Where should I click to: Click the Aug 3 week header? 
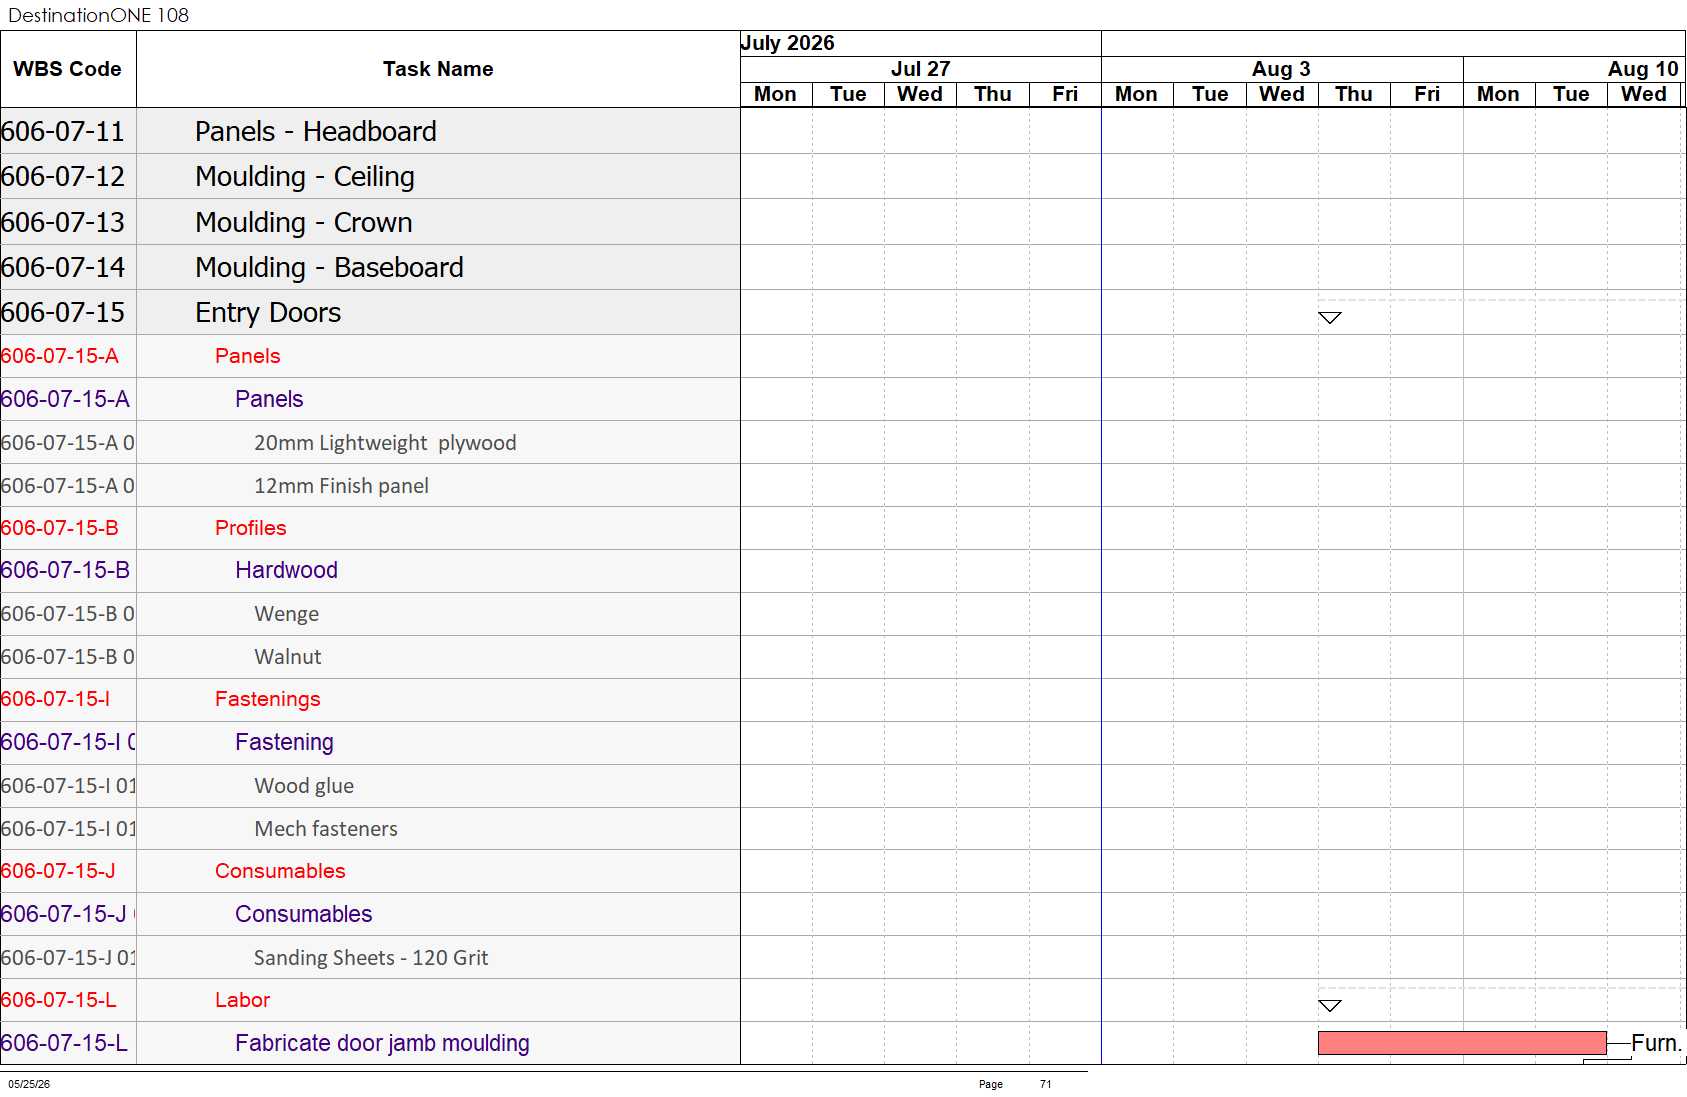coord(1281,69)
